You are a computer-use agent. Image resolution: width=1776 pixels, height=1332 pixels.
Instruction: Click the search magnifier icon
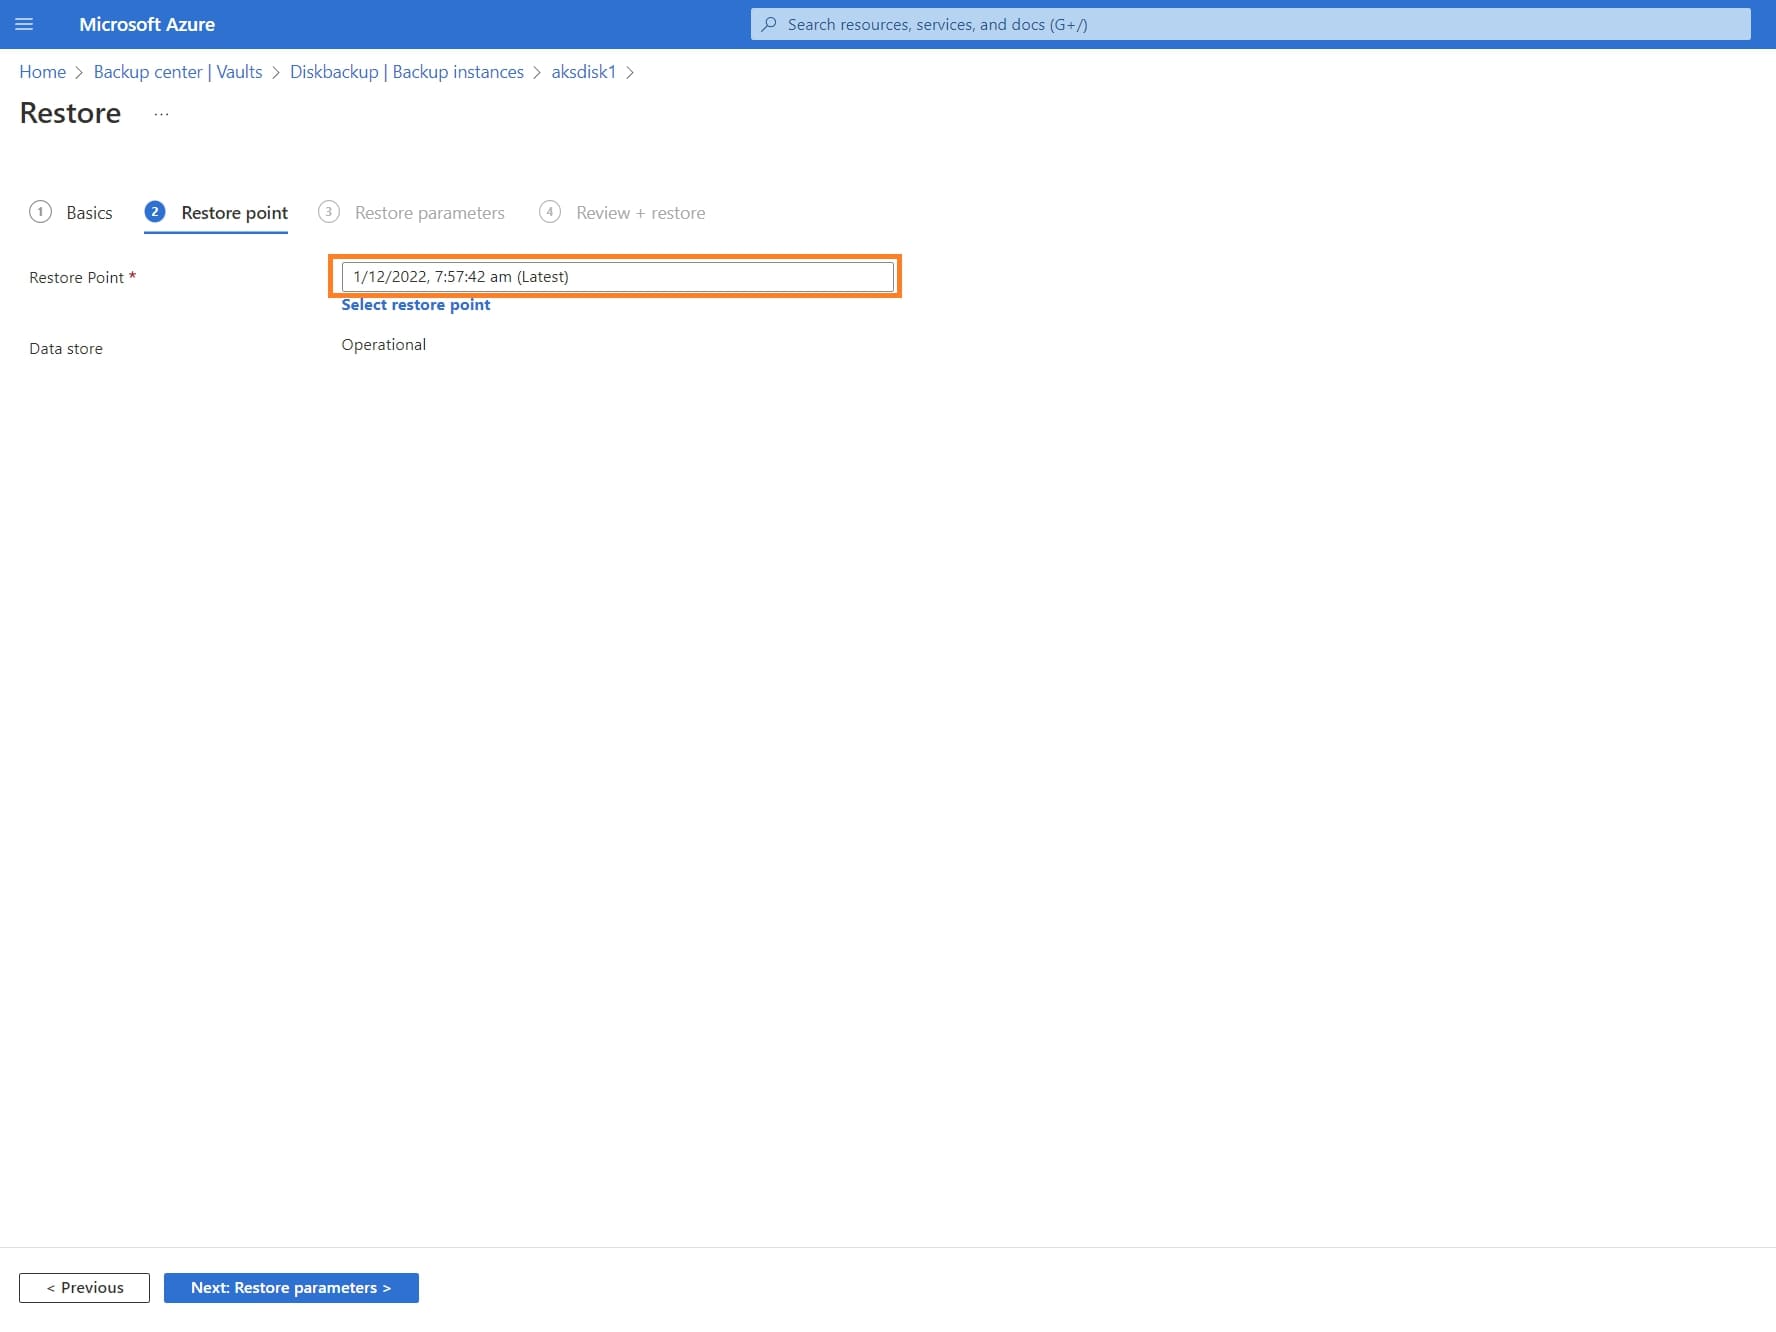pos(769,24)
